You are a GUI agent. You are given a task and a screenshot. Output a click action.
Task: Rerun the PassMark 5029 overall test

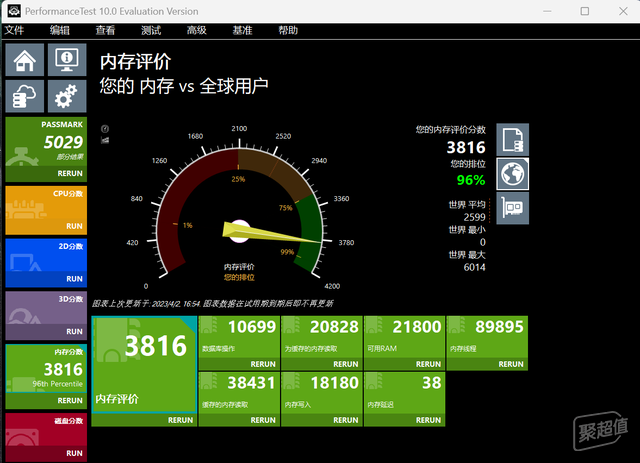click(x=70, y=174)
